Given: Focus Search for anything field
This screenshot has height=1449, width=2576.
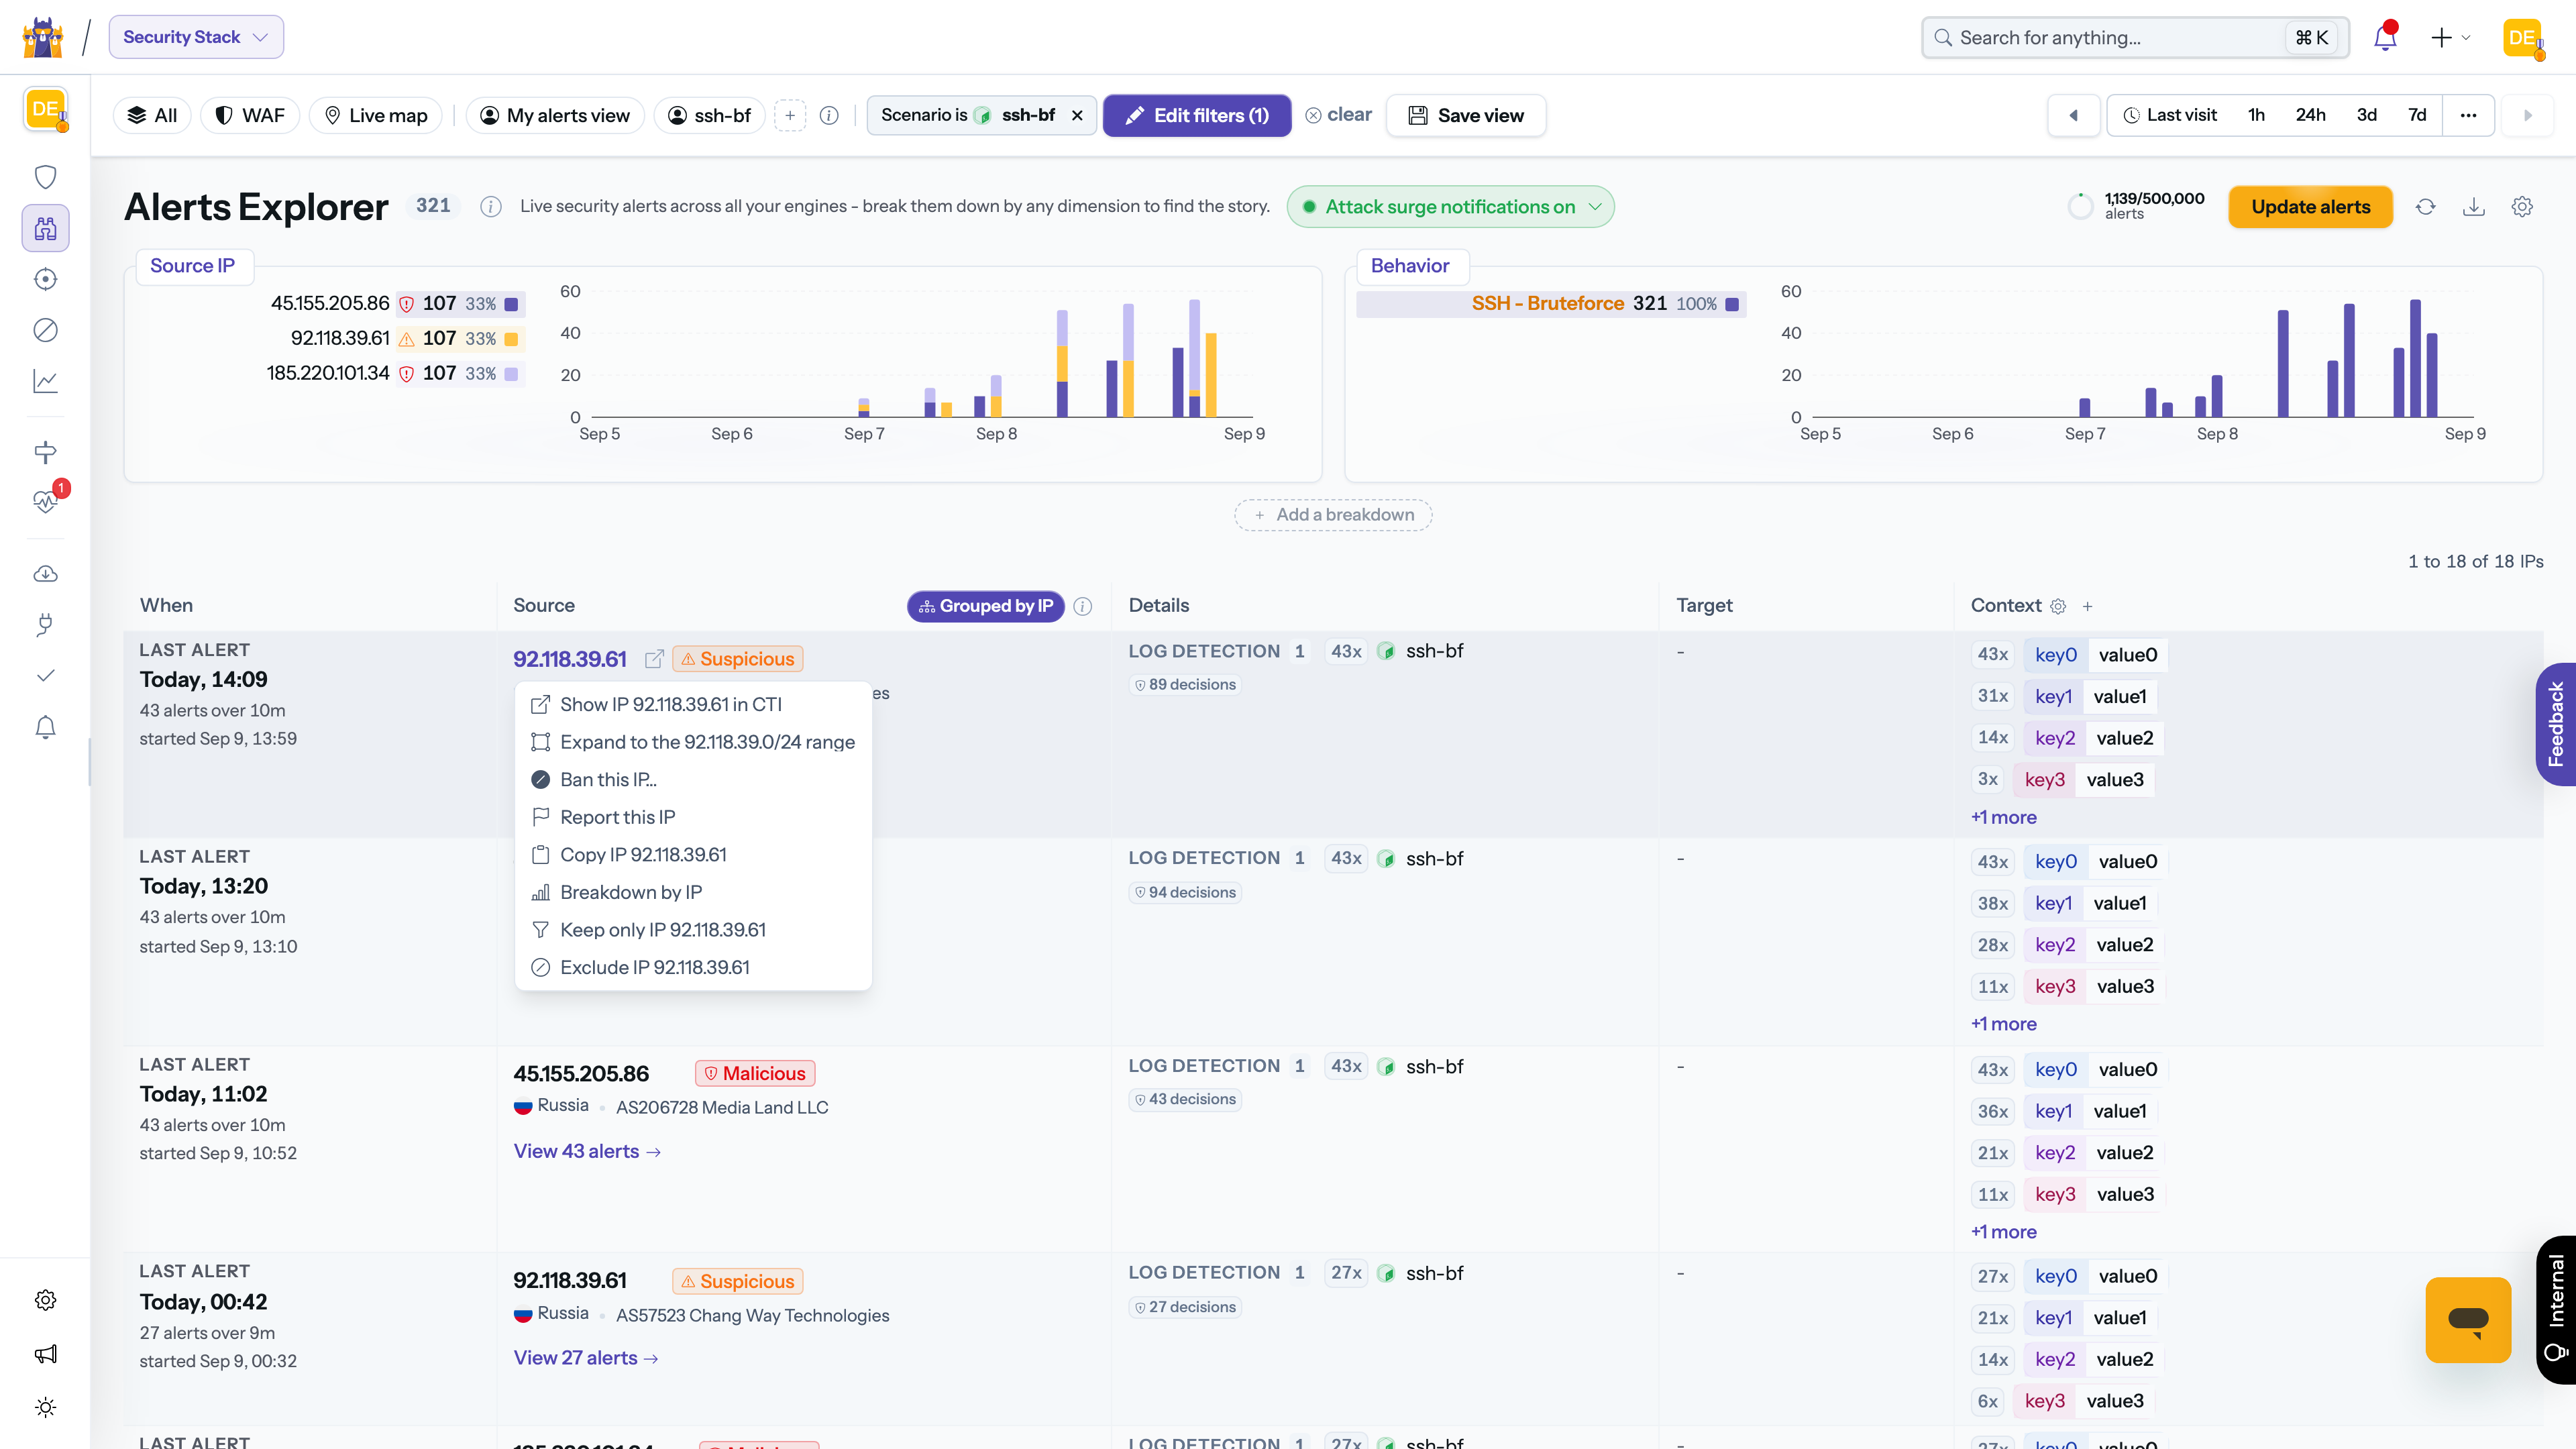Looking at the screenshot, I should 2135,37.
